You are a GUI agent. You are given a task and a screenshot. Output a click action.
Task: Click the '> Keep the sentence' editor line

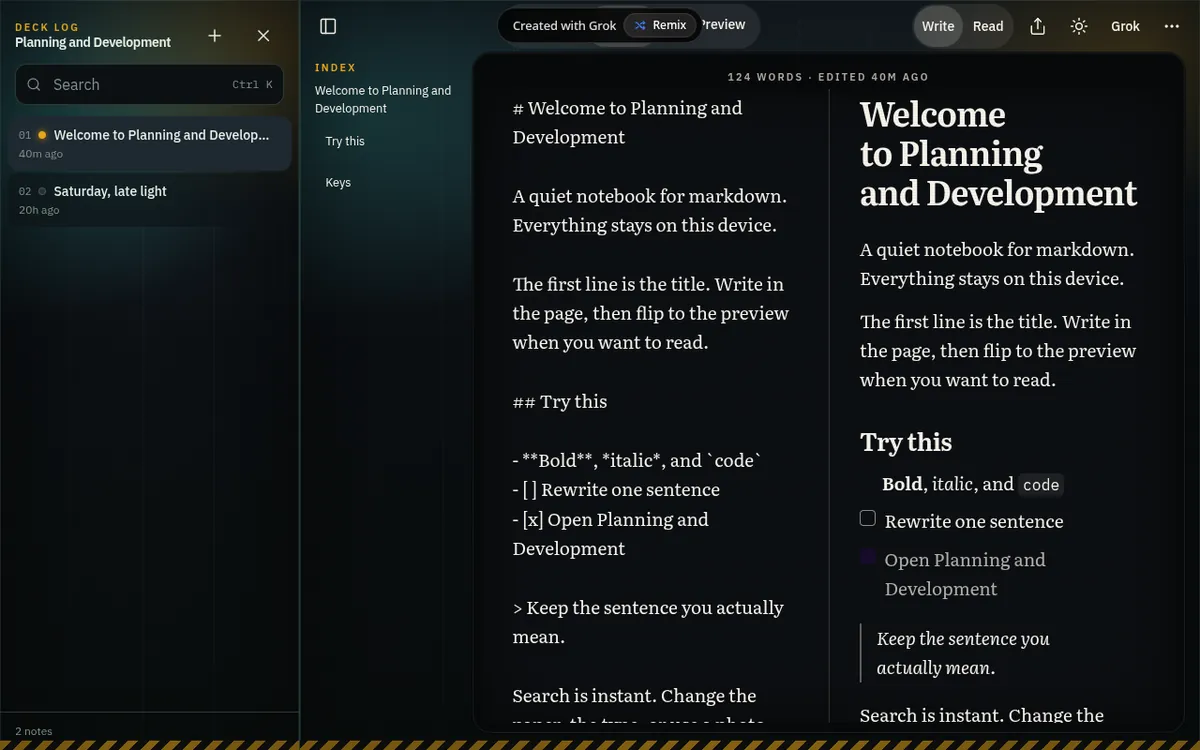pyautogui.click(x=648, y=622)
